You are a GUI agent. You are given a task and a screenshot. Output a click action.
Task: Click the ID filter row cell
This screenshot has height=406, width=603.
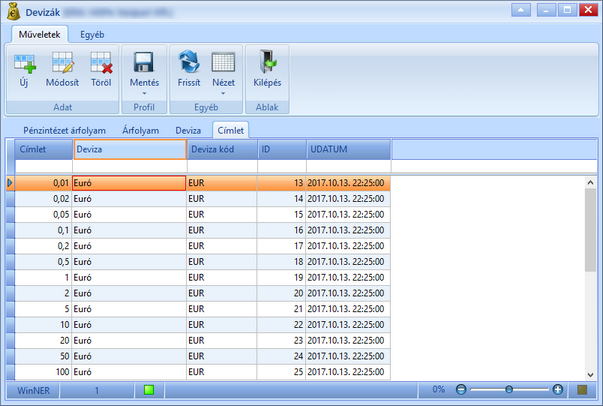pos(282,166)
